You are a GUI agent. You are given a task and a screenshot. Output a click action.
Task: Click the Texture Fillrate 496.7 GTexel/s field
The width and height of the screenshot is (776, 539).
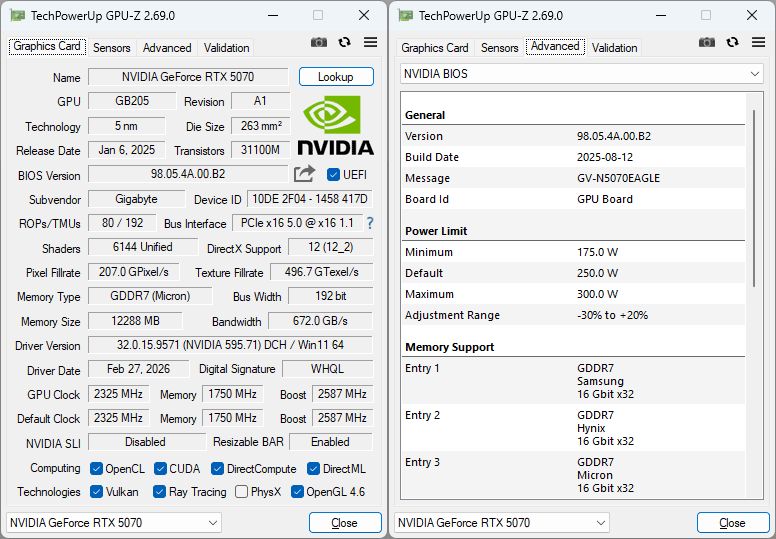(322, 272)
